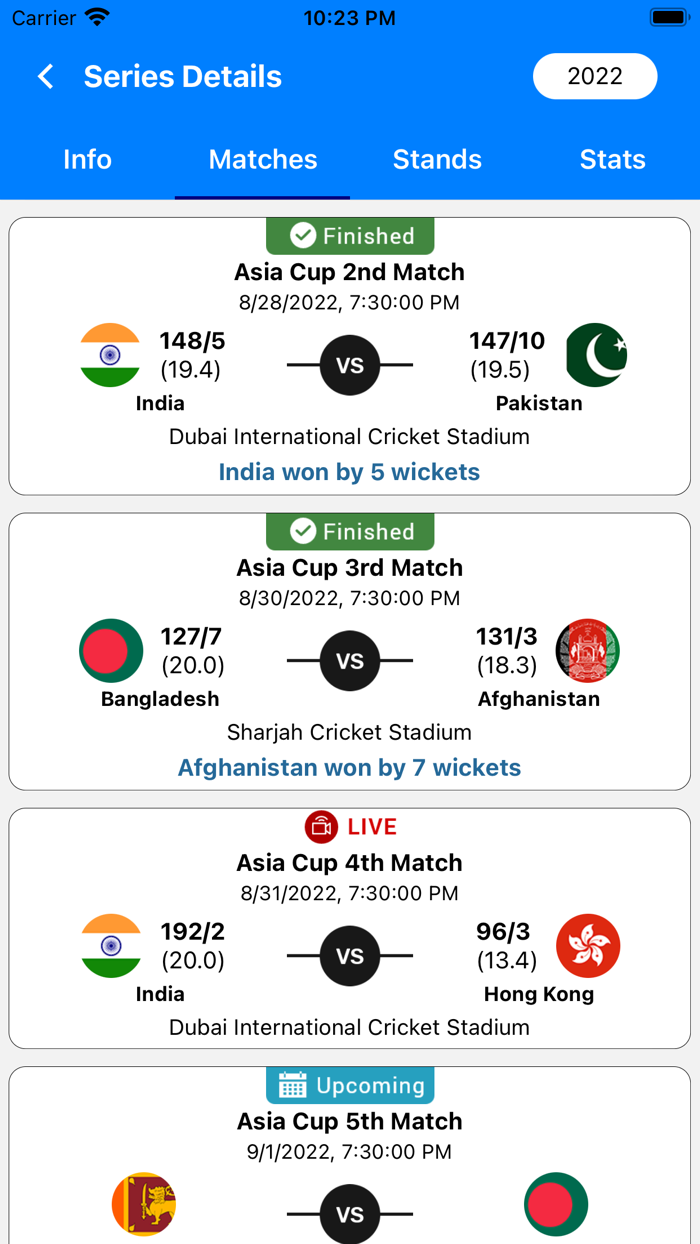Tap the WiFi icon in the status bar
This screenshot has width=700, height=1244.
96,16
